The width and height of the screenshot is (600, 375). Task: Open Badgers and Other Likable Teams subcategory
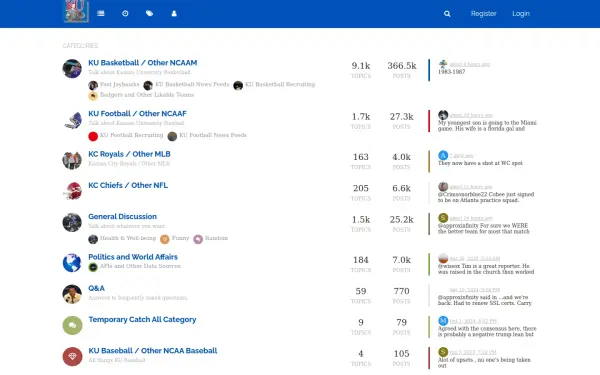(x=147, y=95)
